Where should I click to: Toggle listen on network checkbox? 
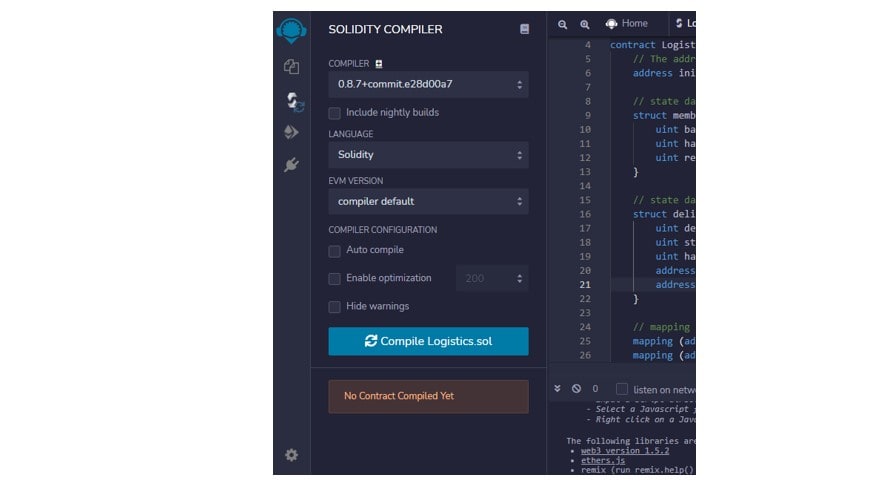coord(622,389)
